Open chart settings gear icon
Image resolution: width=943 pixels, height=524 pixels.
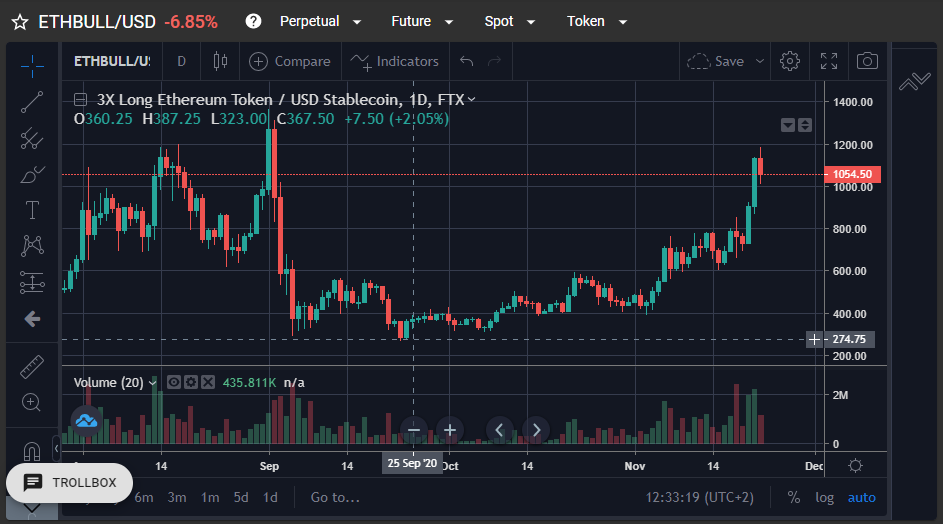click(790, 61)
